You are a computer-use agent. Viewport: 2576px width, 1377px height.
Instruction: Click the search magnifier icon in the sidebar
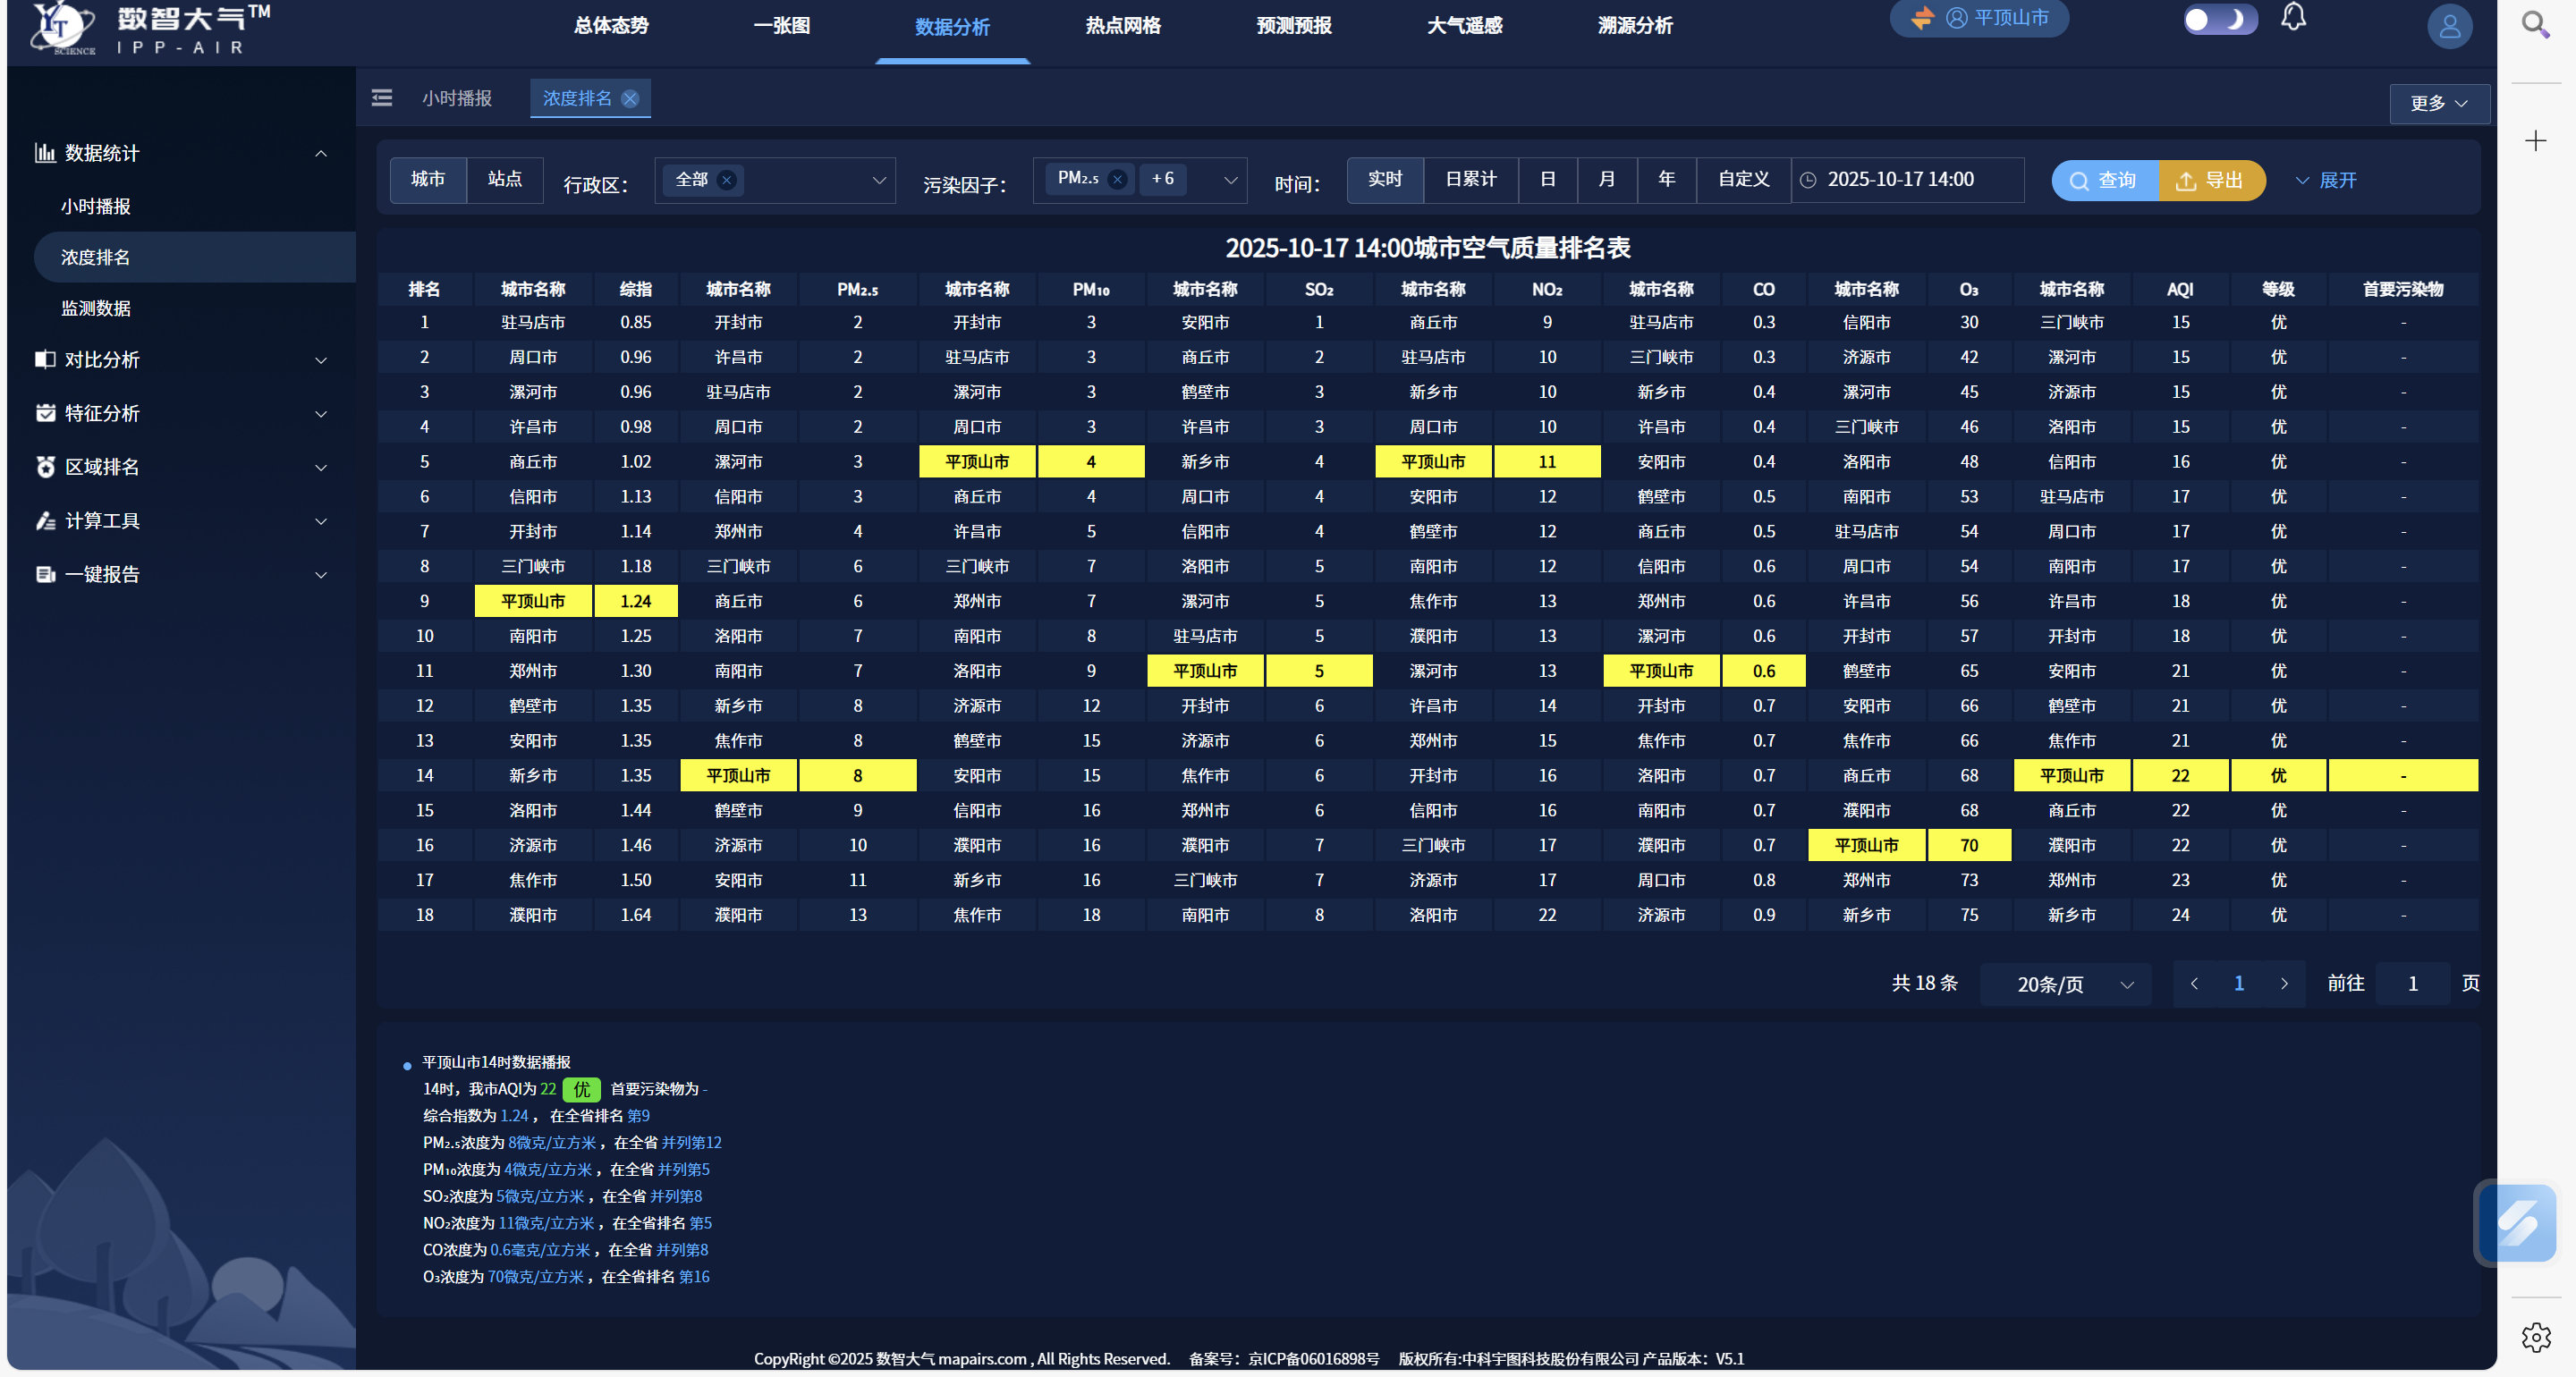point(2535,25)
